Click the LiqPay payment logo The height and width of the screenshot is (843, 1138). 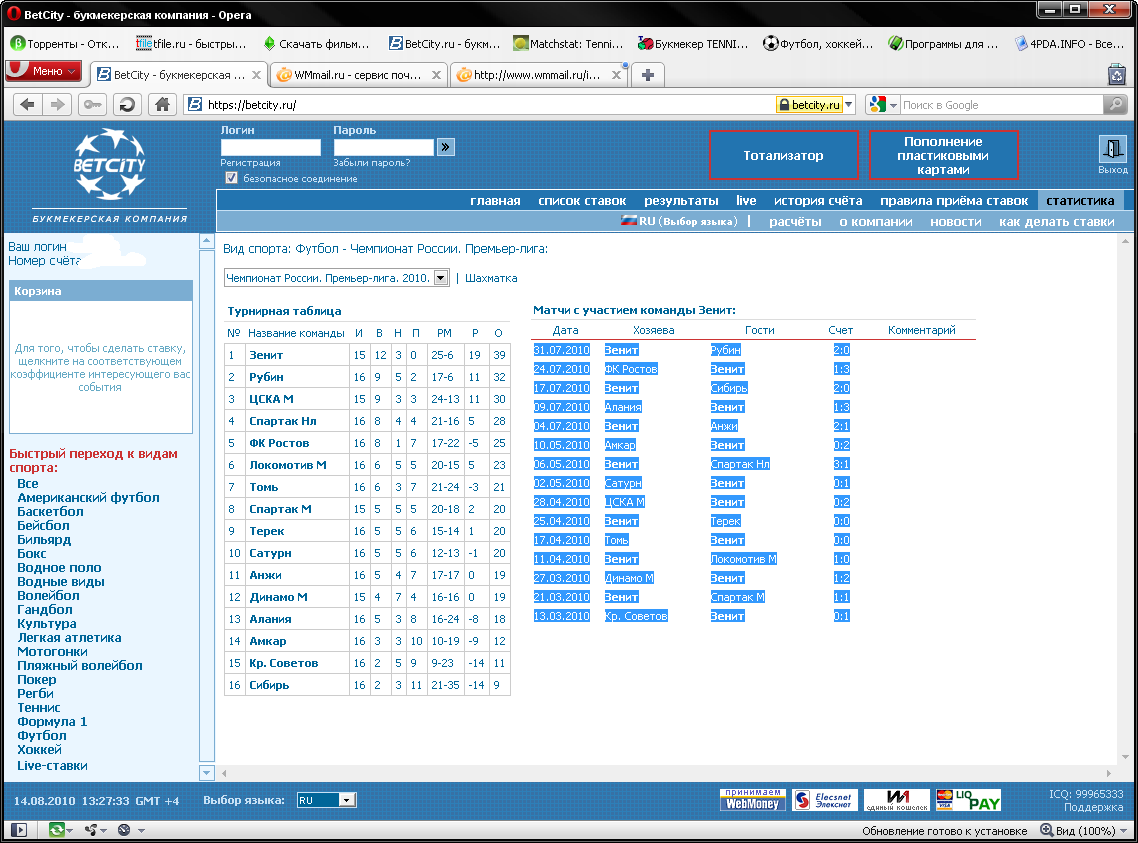coord(968,799)
